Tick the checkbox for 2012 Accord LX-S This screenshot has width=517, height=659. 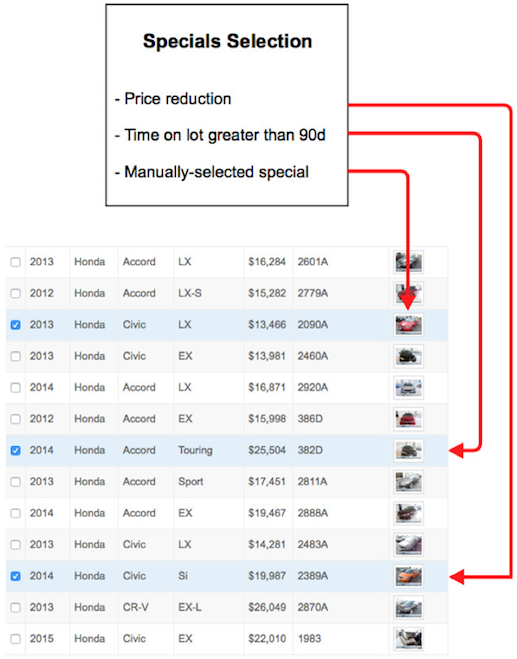pyautogui.click(x=16, y=293)
